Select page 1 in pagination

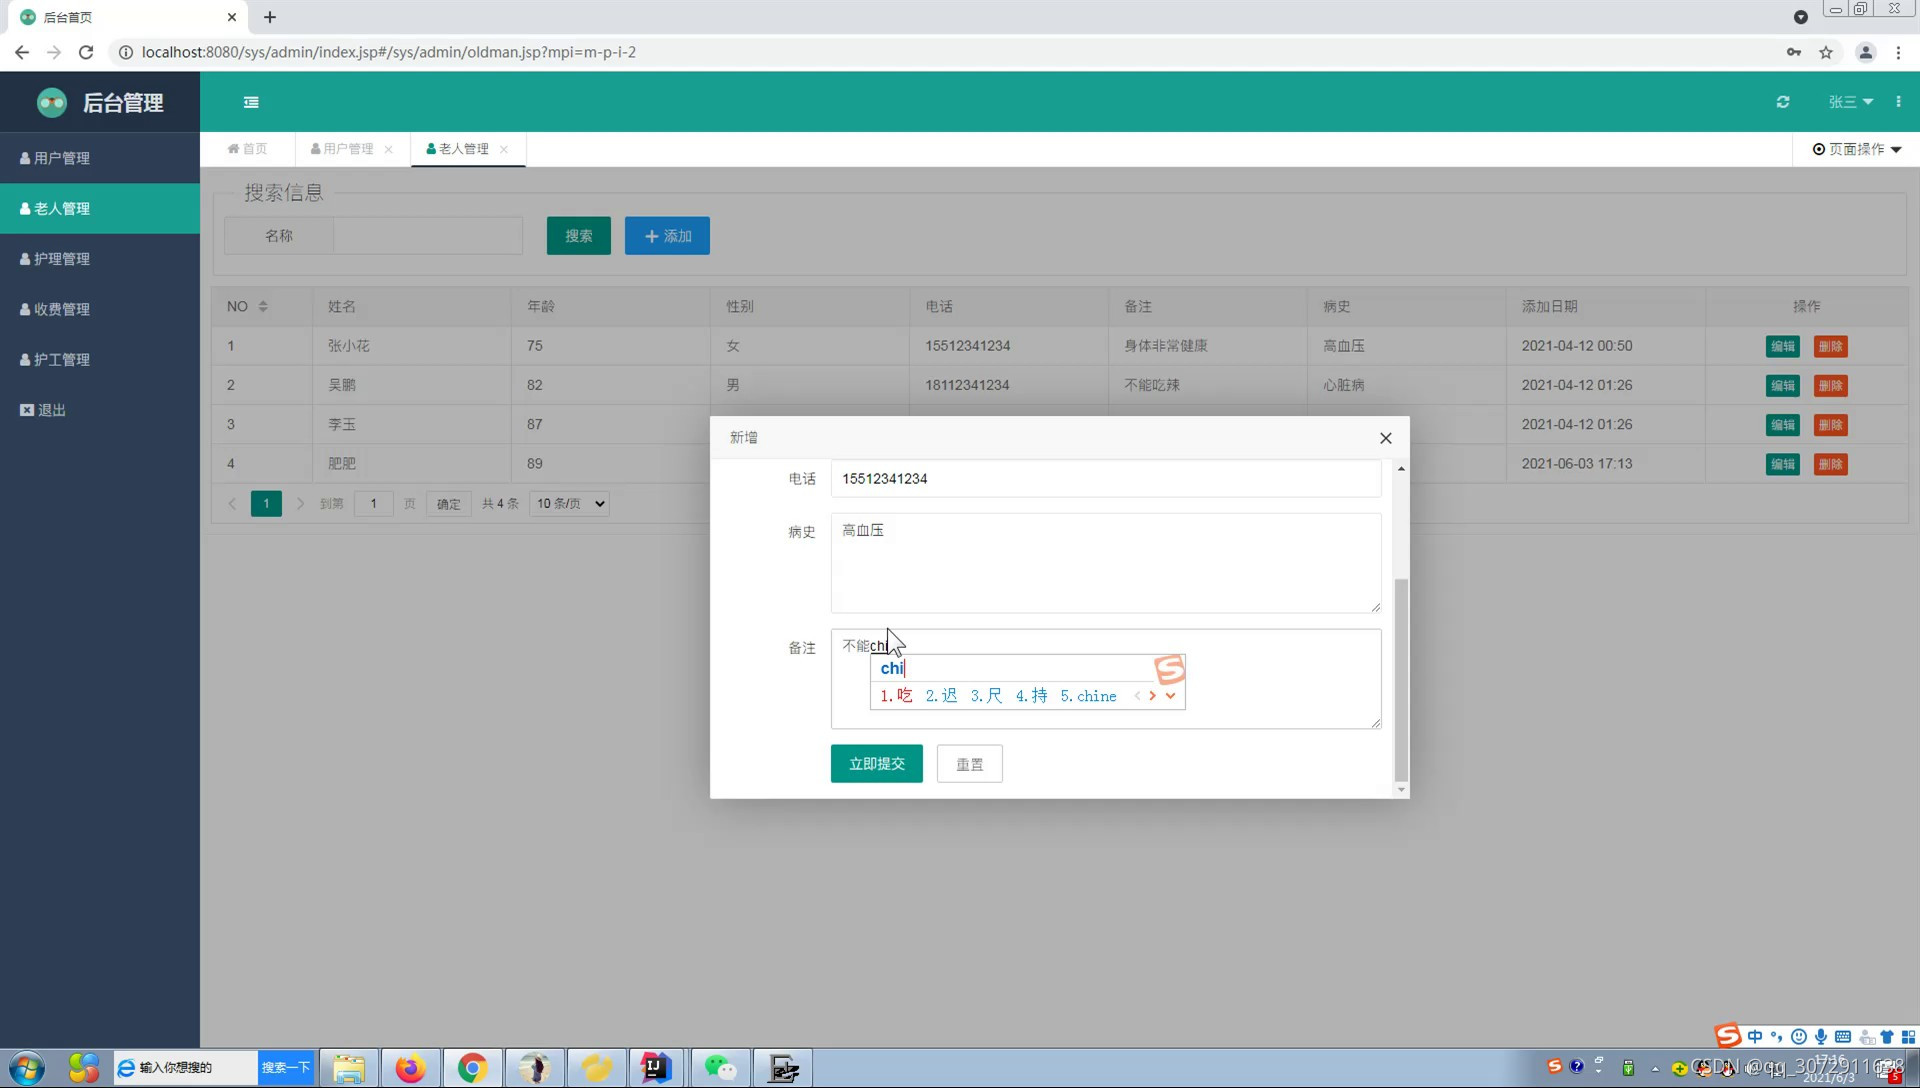point(266,504)
